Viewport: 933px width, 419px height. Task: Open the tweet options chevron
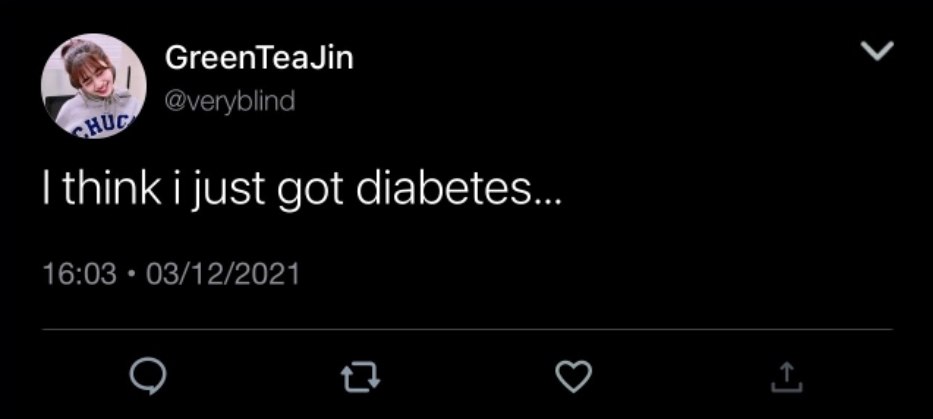tap(878, 51)
